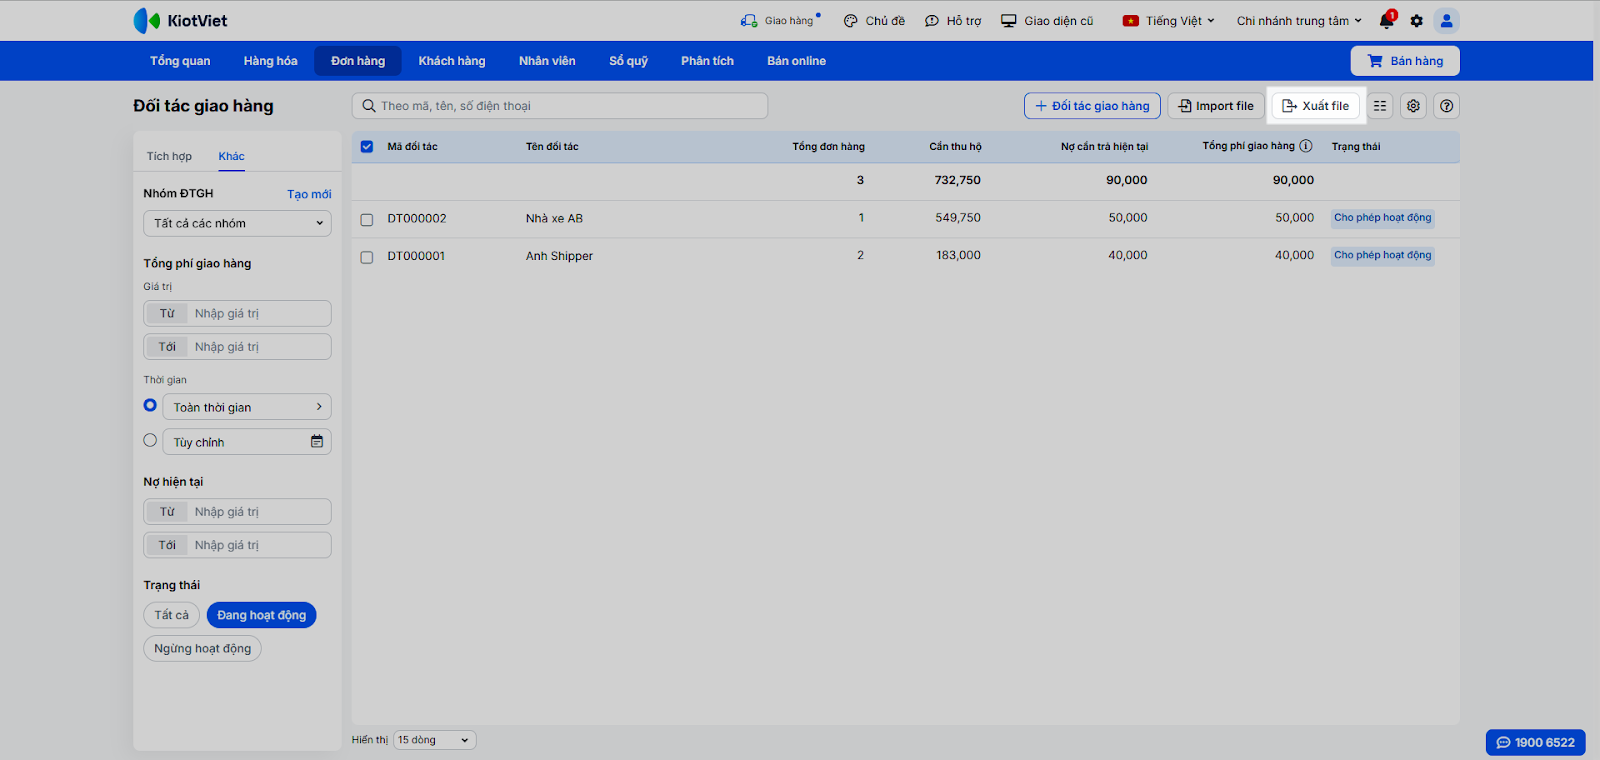Image resolution: width=1600 pixels, height=760 pixels.
Task: Click the Tạo mới link
Action: pyautogui.click(x=309, y=194)
